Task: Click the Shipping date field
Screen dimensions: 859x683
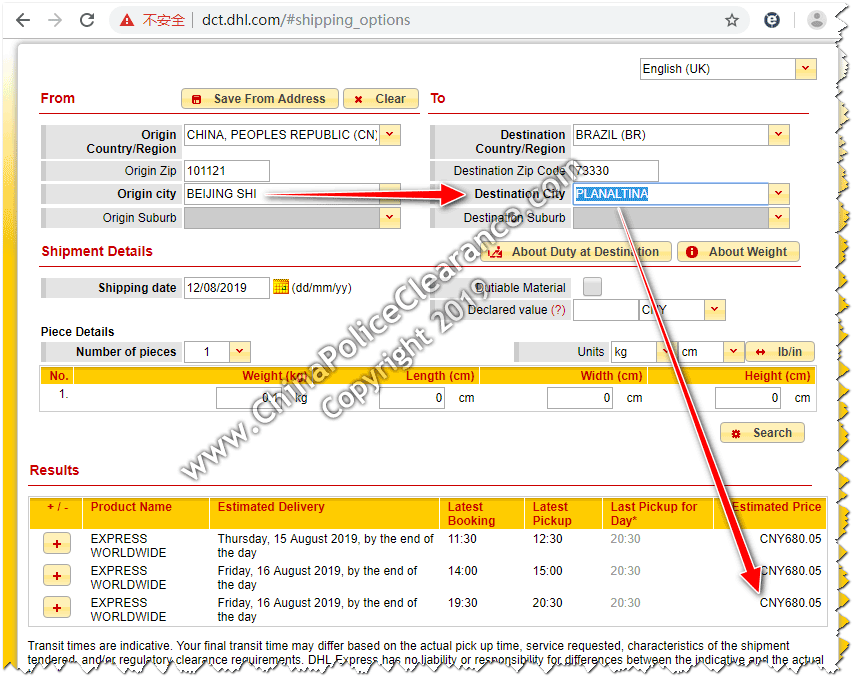Action: pos(227,288)
